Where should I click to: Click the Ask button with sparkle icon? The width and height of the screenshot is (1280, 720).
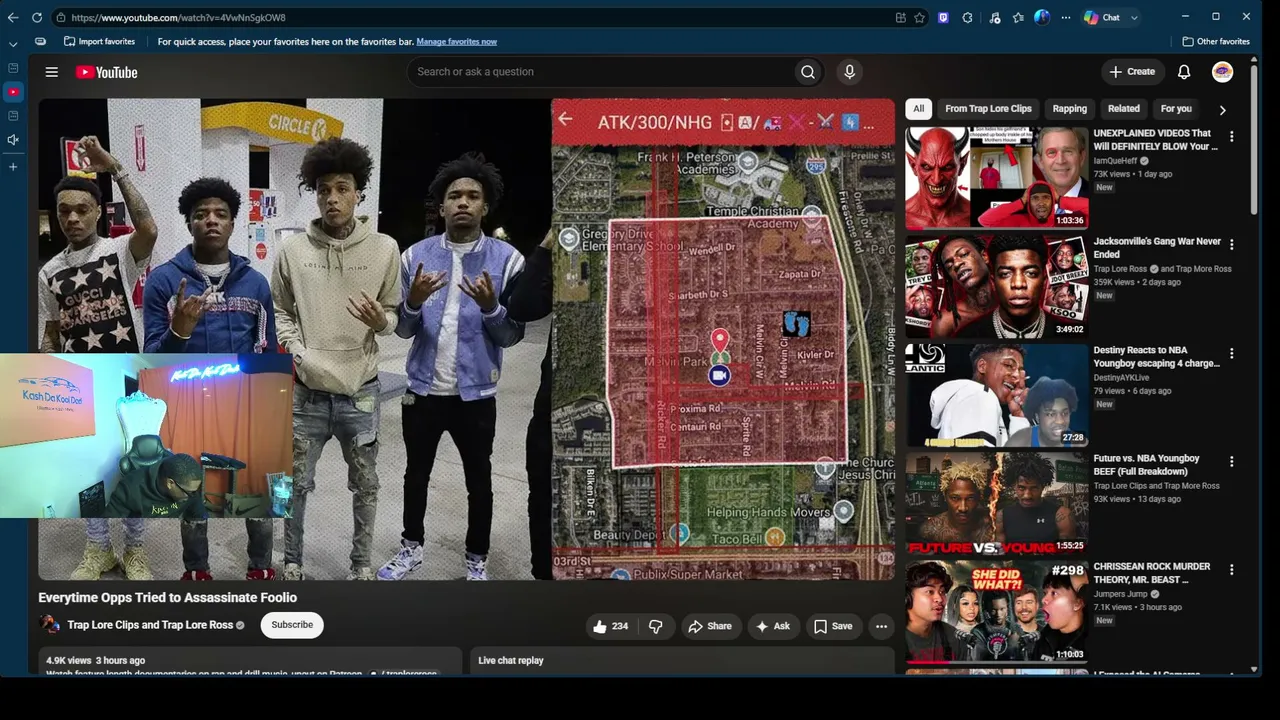pos(773,626)
